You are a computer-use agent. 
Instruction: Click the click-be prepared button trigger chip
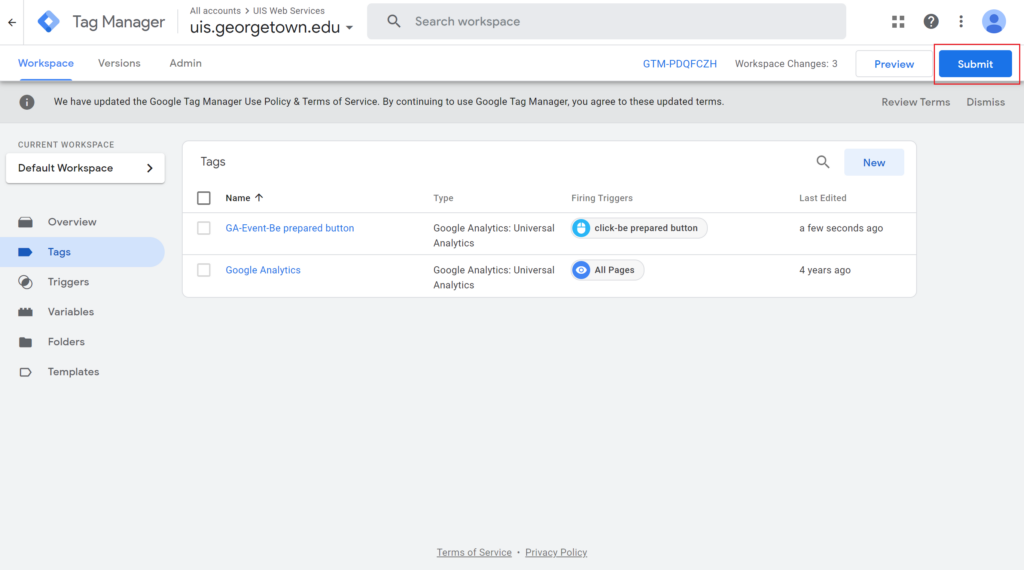639,228
